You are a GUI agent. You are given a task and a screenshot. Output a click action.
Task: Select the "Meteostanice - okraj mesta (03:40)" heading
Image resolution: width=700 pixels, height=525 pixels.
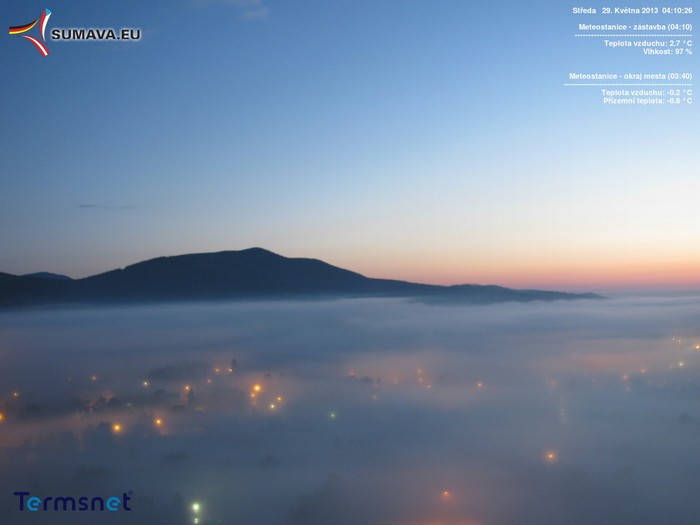630,76
